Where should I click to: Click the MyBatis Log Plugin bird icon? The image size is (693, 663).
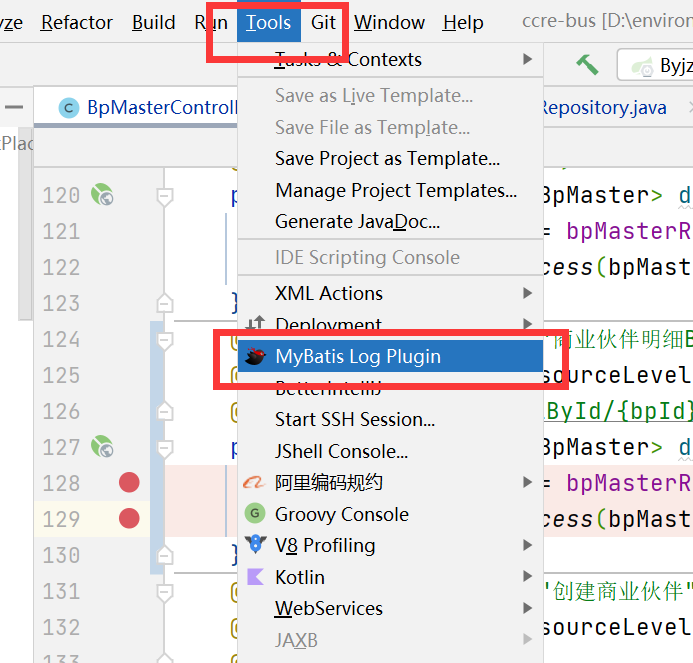[x=255, y=356]
